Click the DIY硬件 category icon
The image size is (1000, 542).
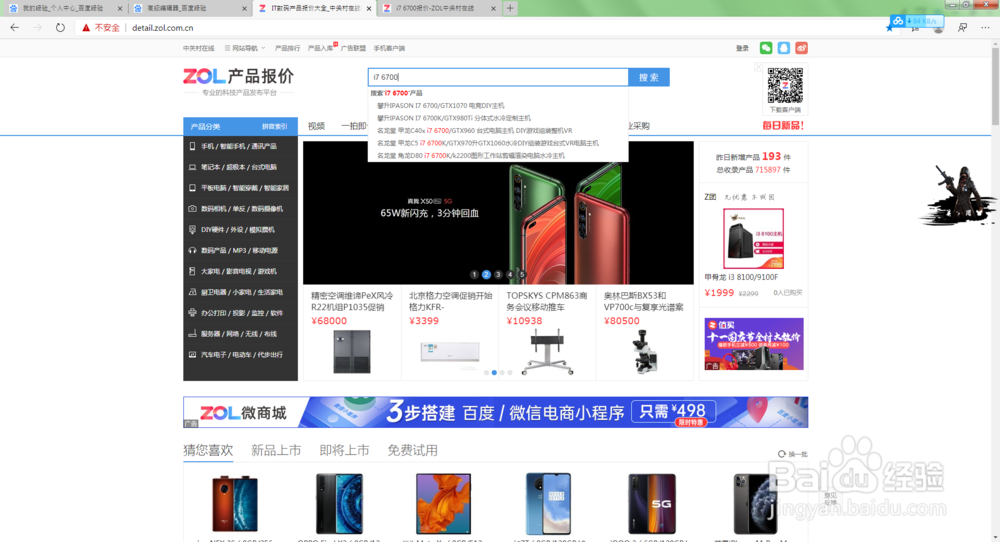(192, 230)
